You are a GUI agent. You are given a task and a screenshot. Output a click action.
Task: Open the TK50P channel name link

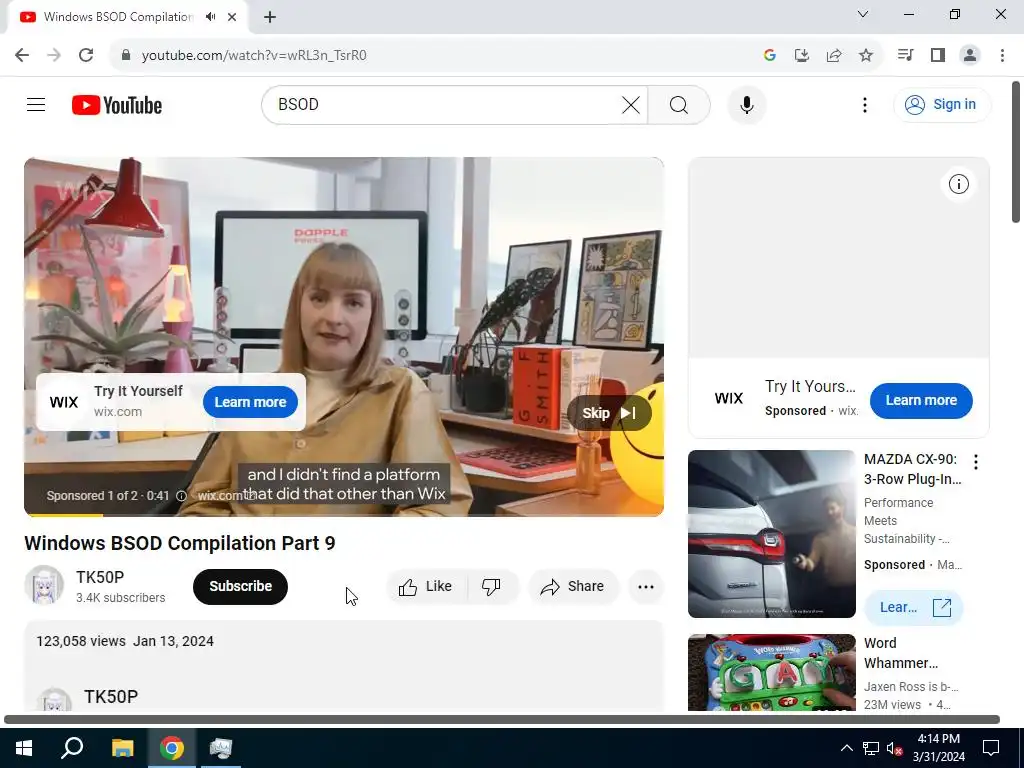tap(100, 577)
